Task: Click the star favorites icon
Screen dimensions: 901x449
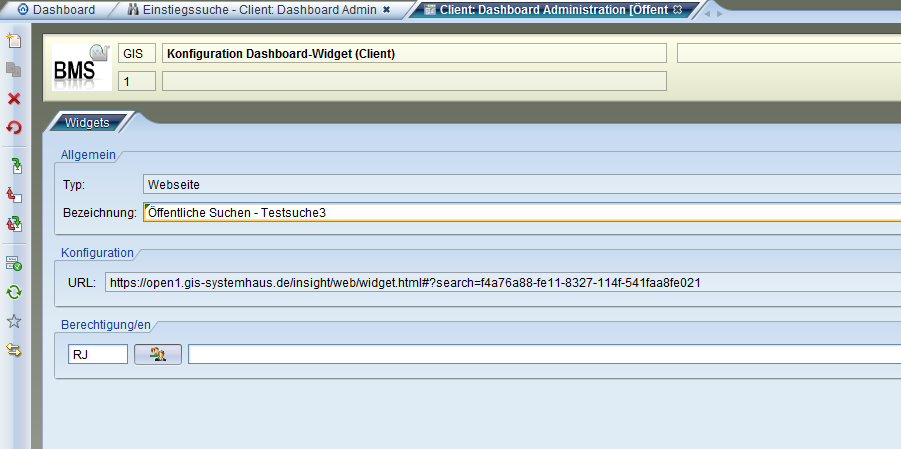Action: pyautogui.click(x=14, y=321)
